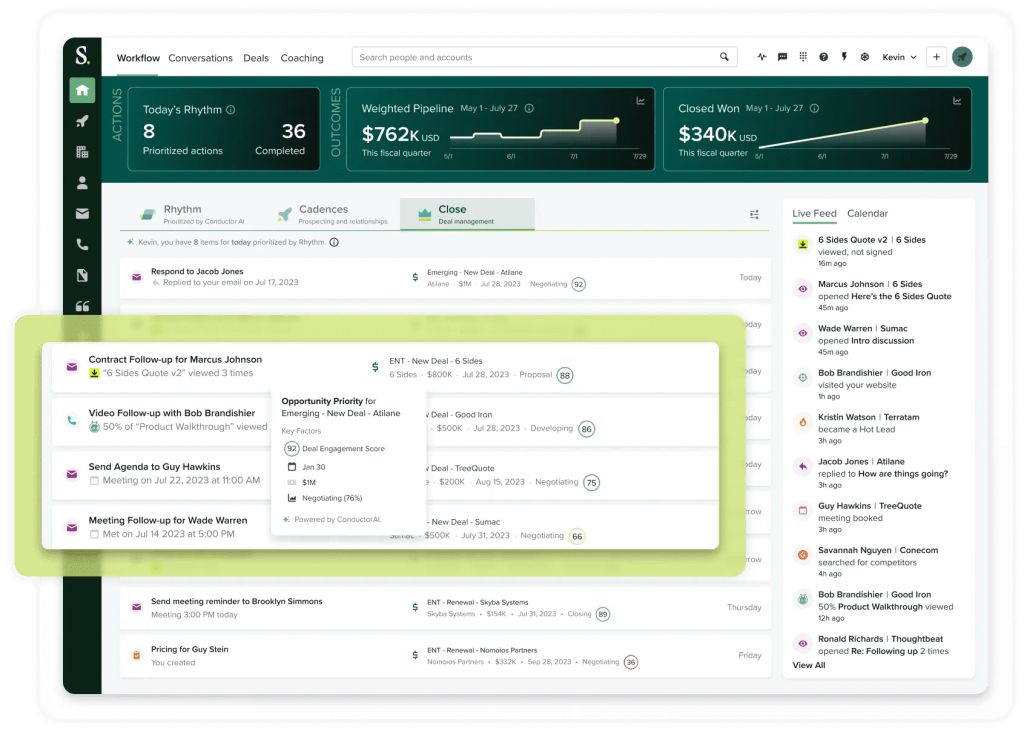Switch to the Conversations tab
The height and width of the screenshot is (731, 1024).
[x=200, y=58]
